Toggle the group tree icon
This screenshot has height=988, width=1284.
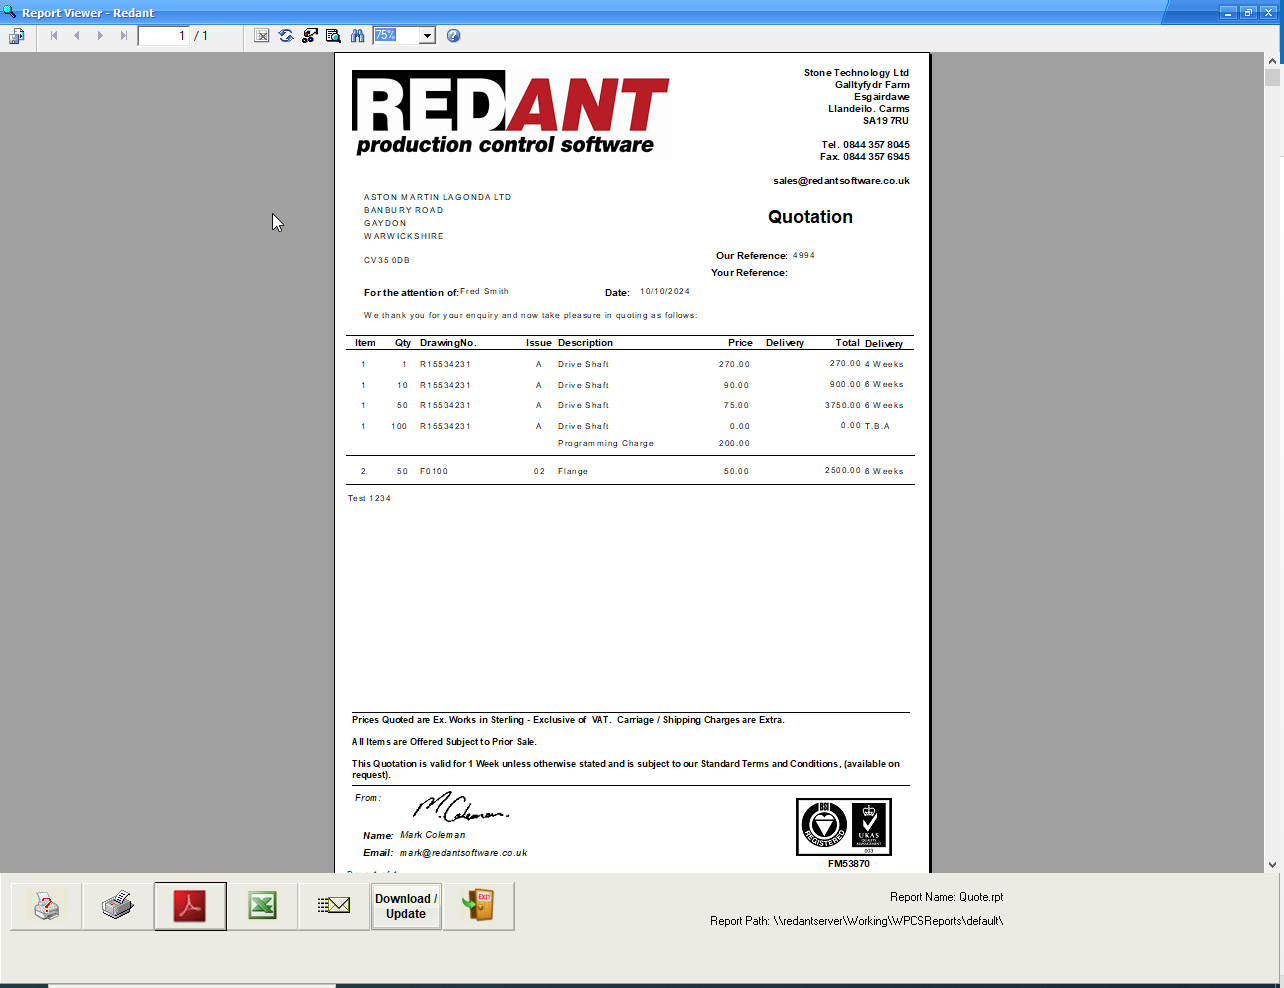[310, 36]
